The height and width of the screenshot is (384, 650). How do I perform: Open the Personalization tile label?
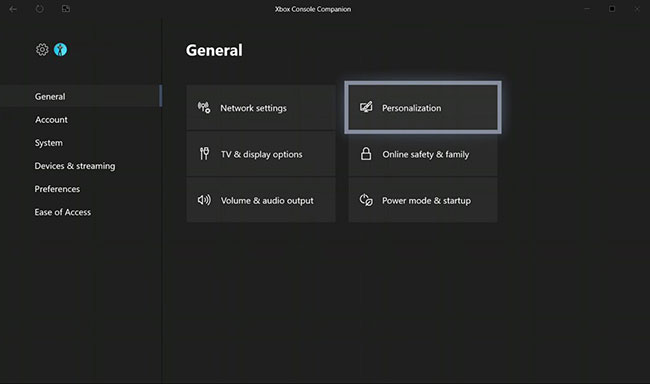(412, 108)
